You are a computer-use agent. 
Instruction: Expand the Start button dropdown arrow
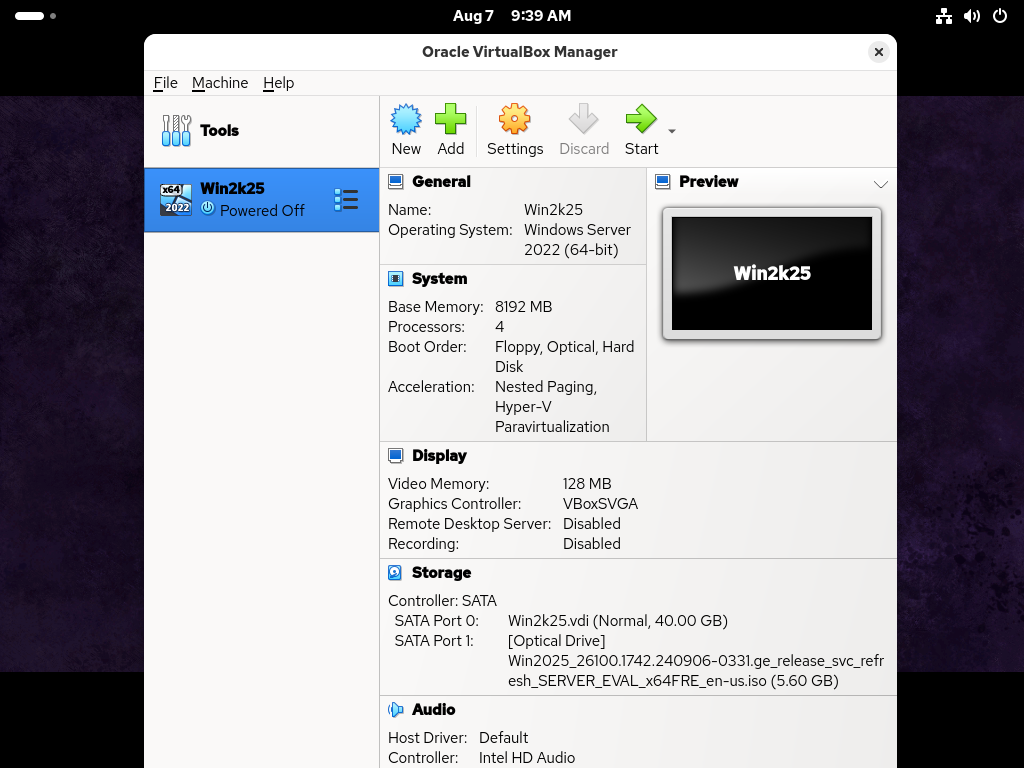pyautogui.click(x=672, y=131)
